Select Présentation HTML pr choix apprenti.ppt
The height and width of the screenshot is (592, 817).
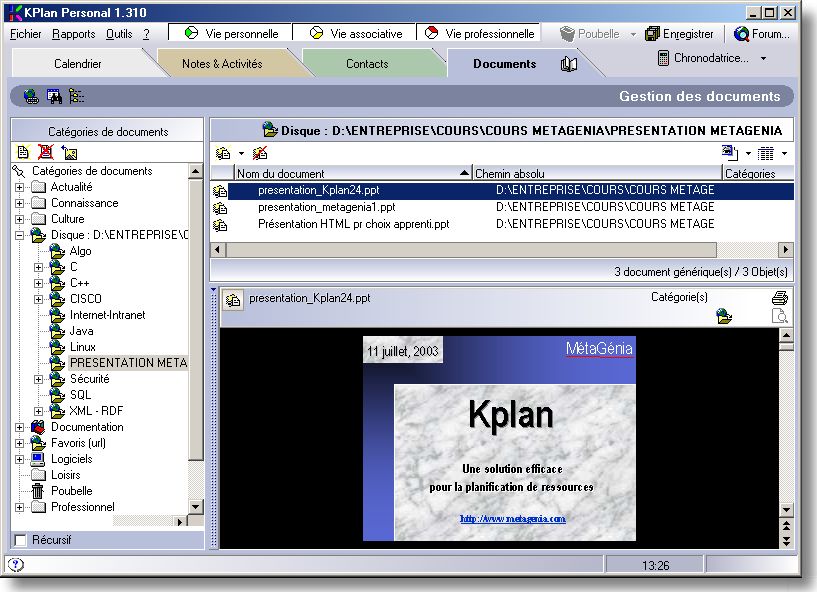point(354,225)
